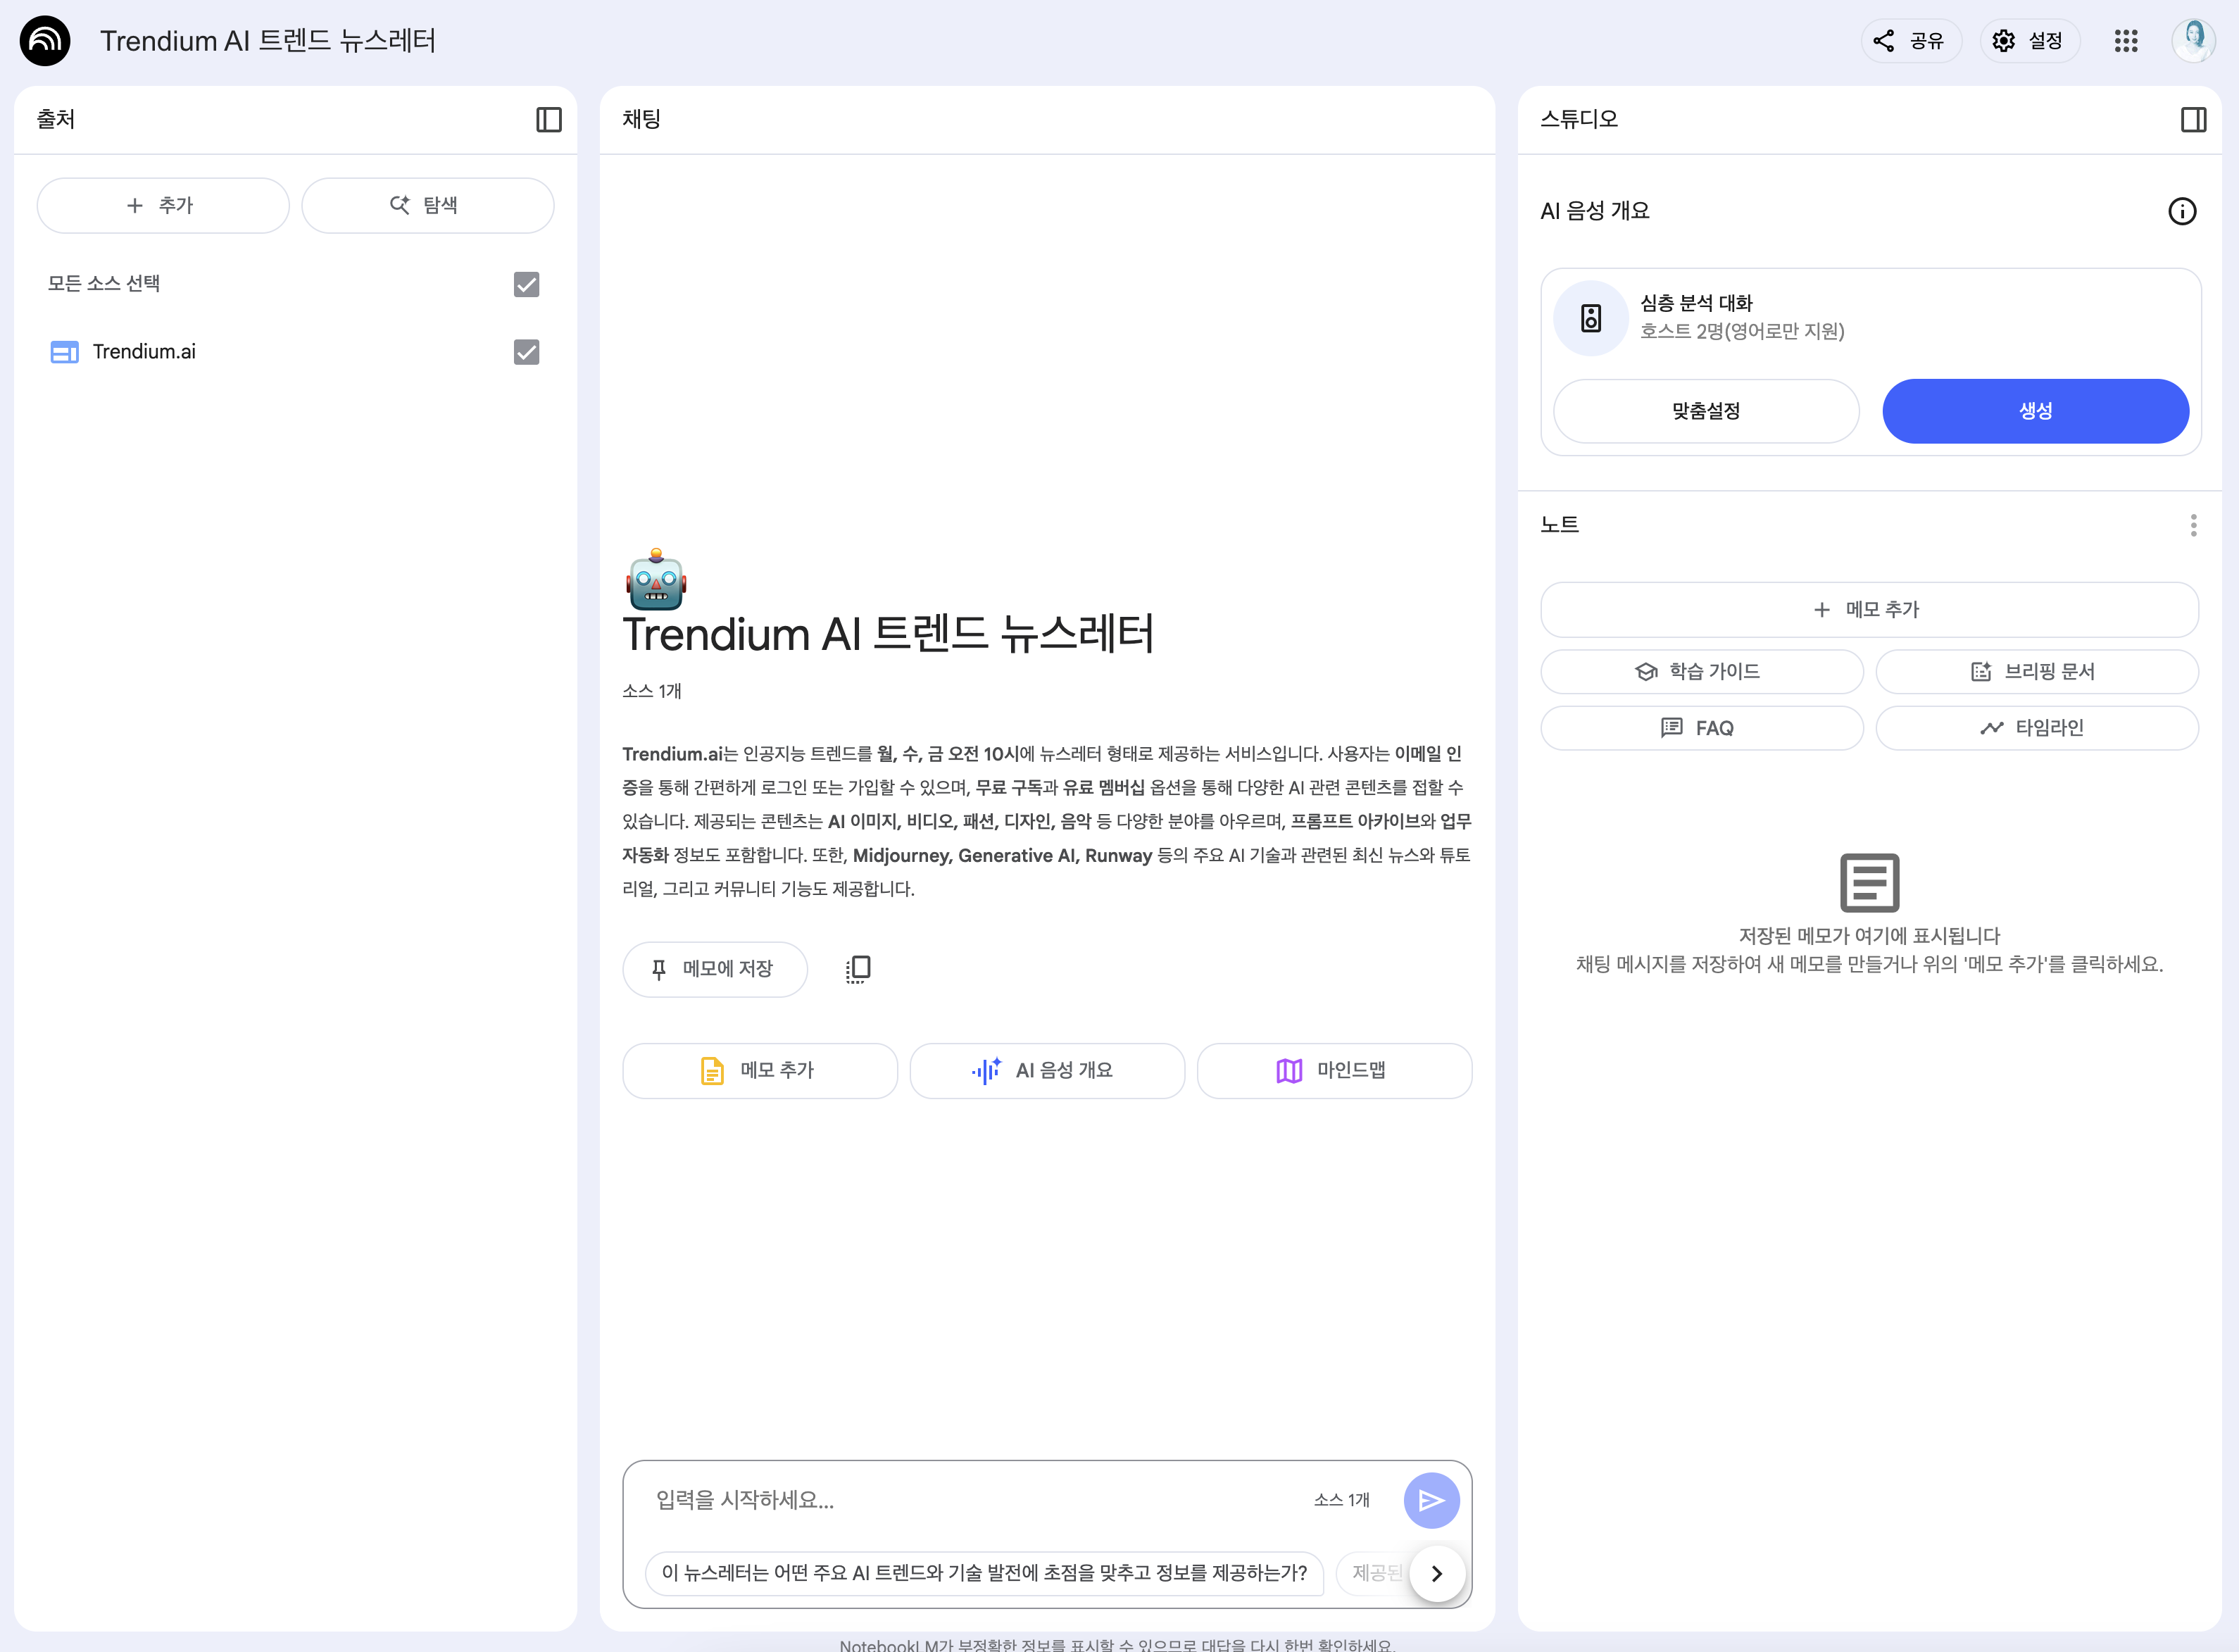2239x1652 pixels.
Task: Generate an FAQ note
Action: 1702,728
